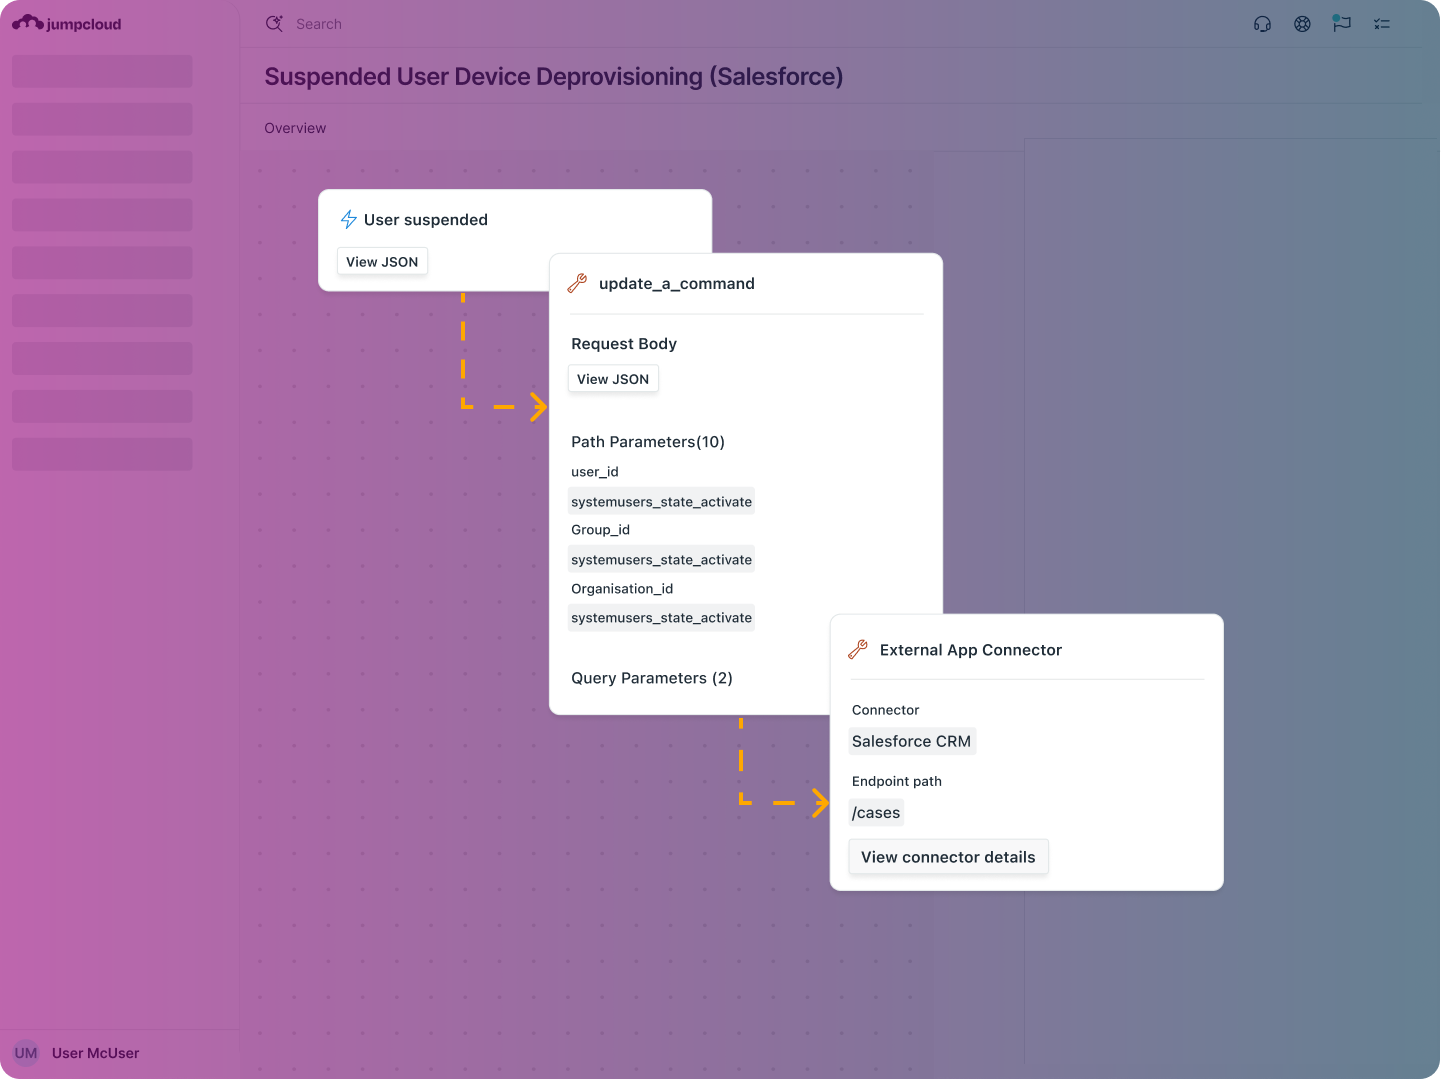Click the Group_id parameter label
The height and width of the screenshot is (1079, 1441).
point(600,529)
